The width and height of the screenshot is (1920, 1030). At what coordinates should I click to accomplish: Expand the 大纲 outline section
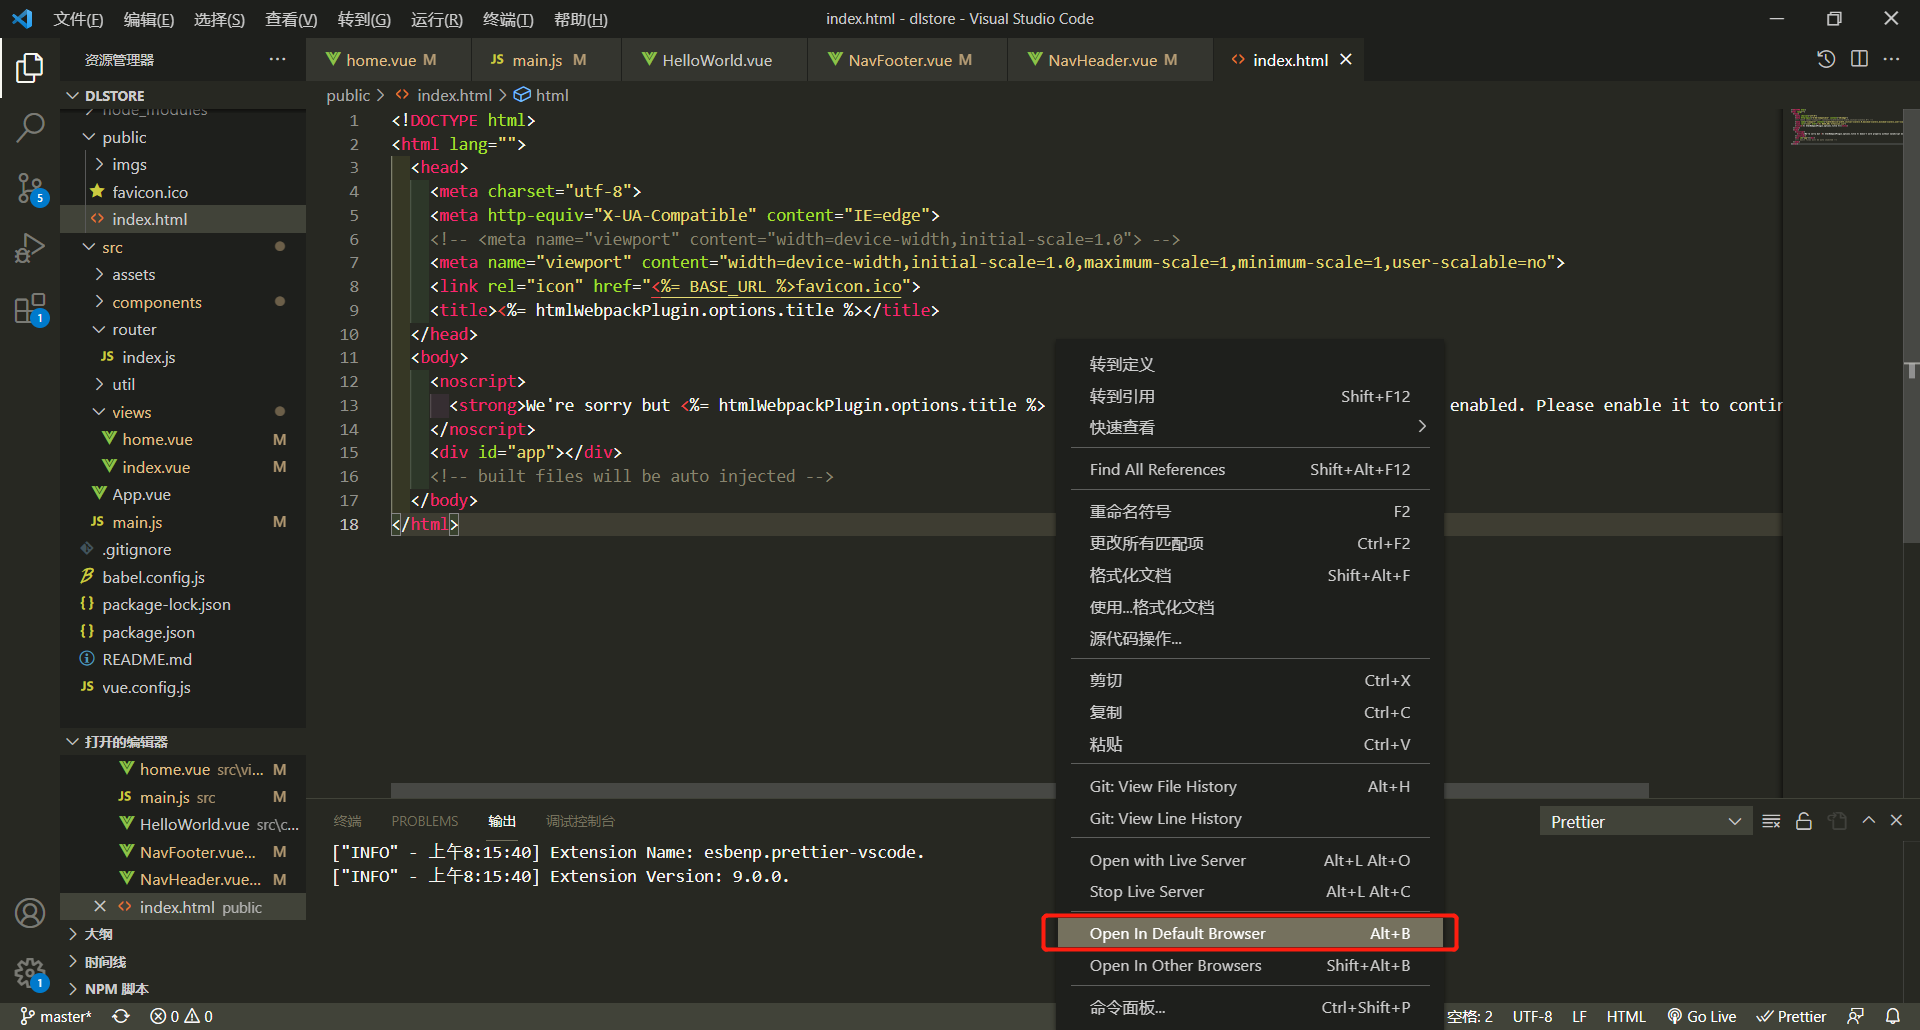pyautogui.click(x=183, y=934)
